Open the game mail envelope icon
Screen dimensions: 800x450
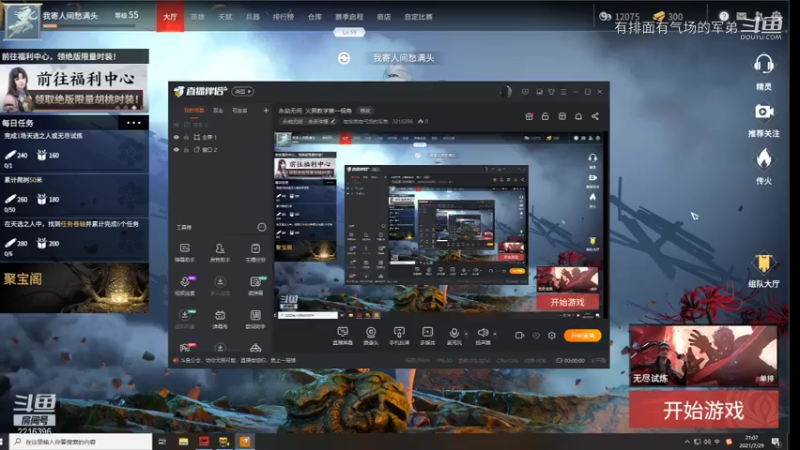pos(741,16)
